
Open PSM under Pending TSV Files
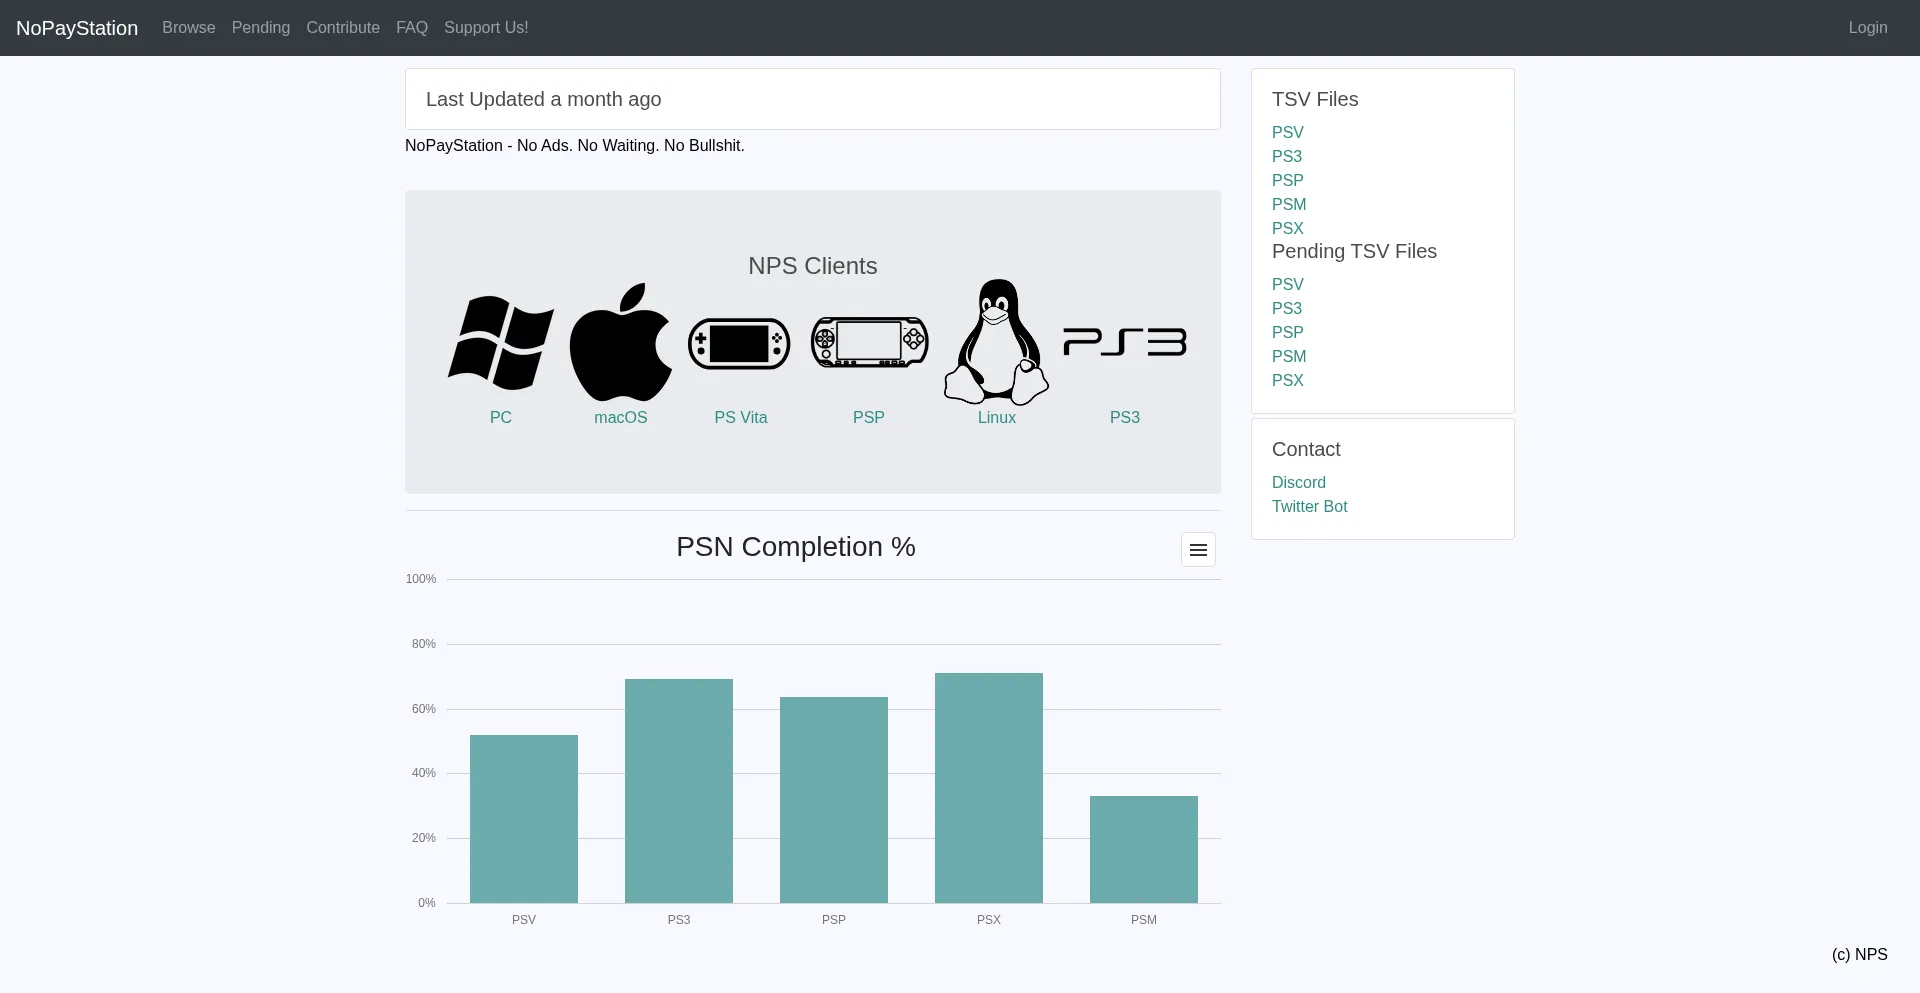1288,356
